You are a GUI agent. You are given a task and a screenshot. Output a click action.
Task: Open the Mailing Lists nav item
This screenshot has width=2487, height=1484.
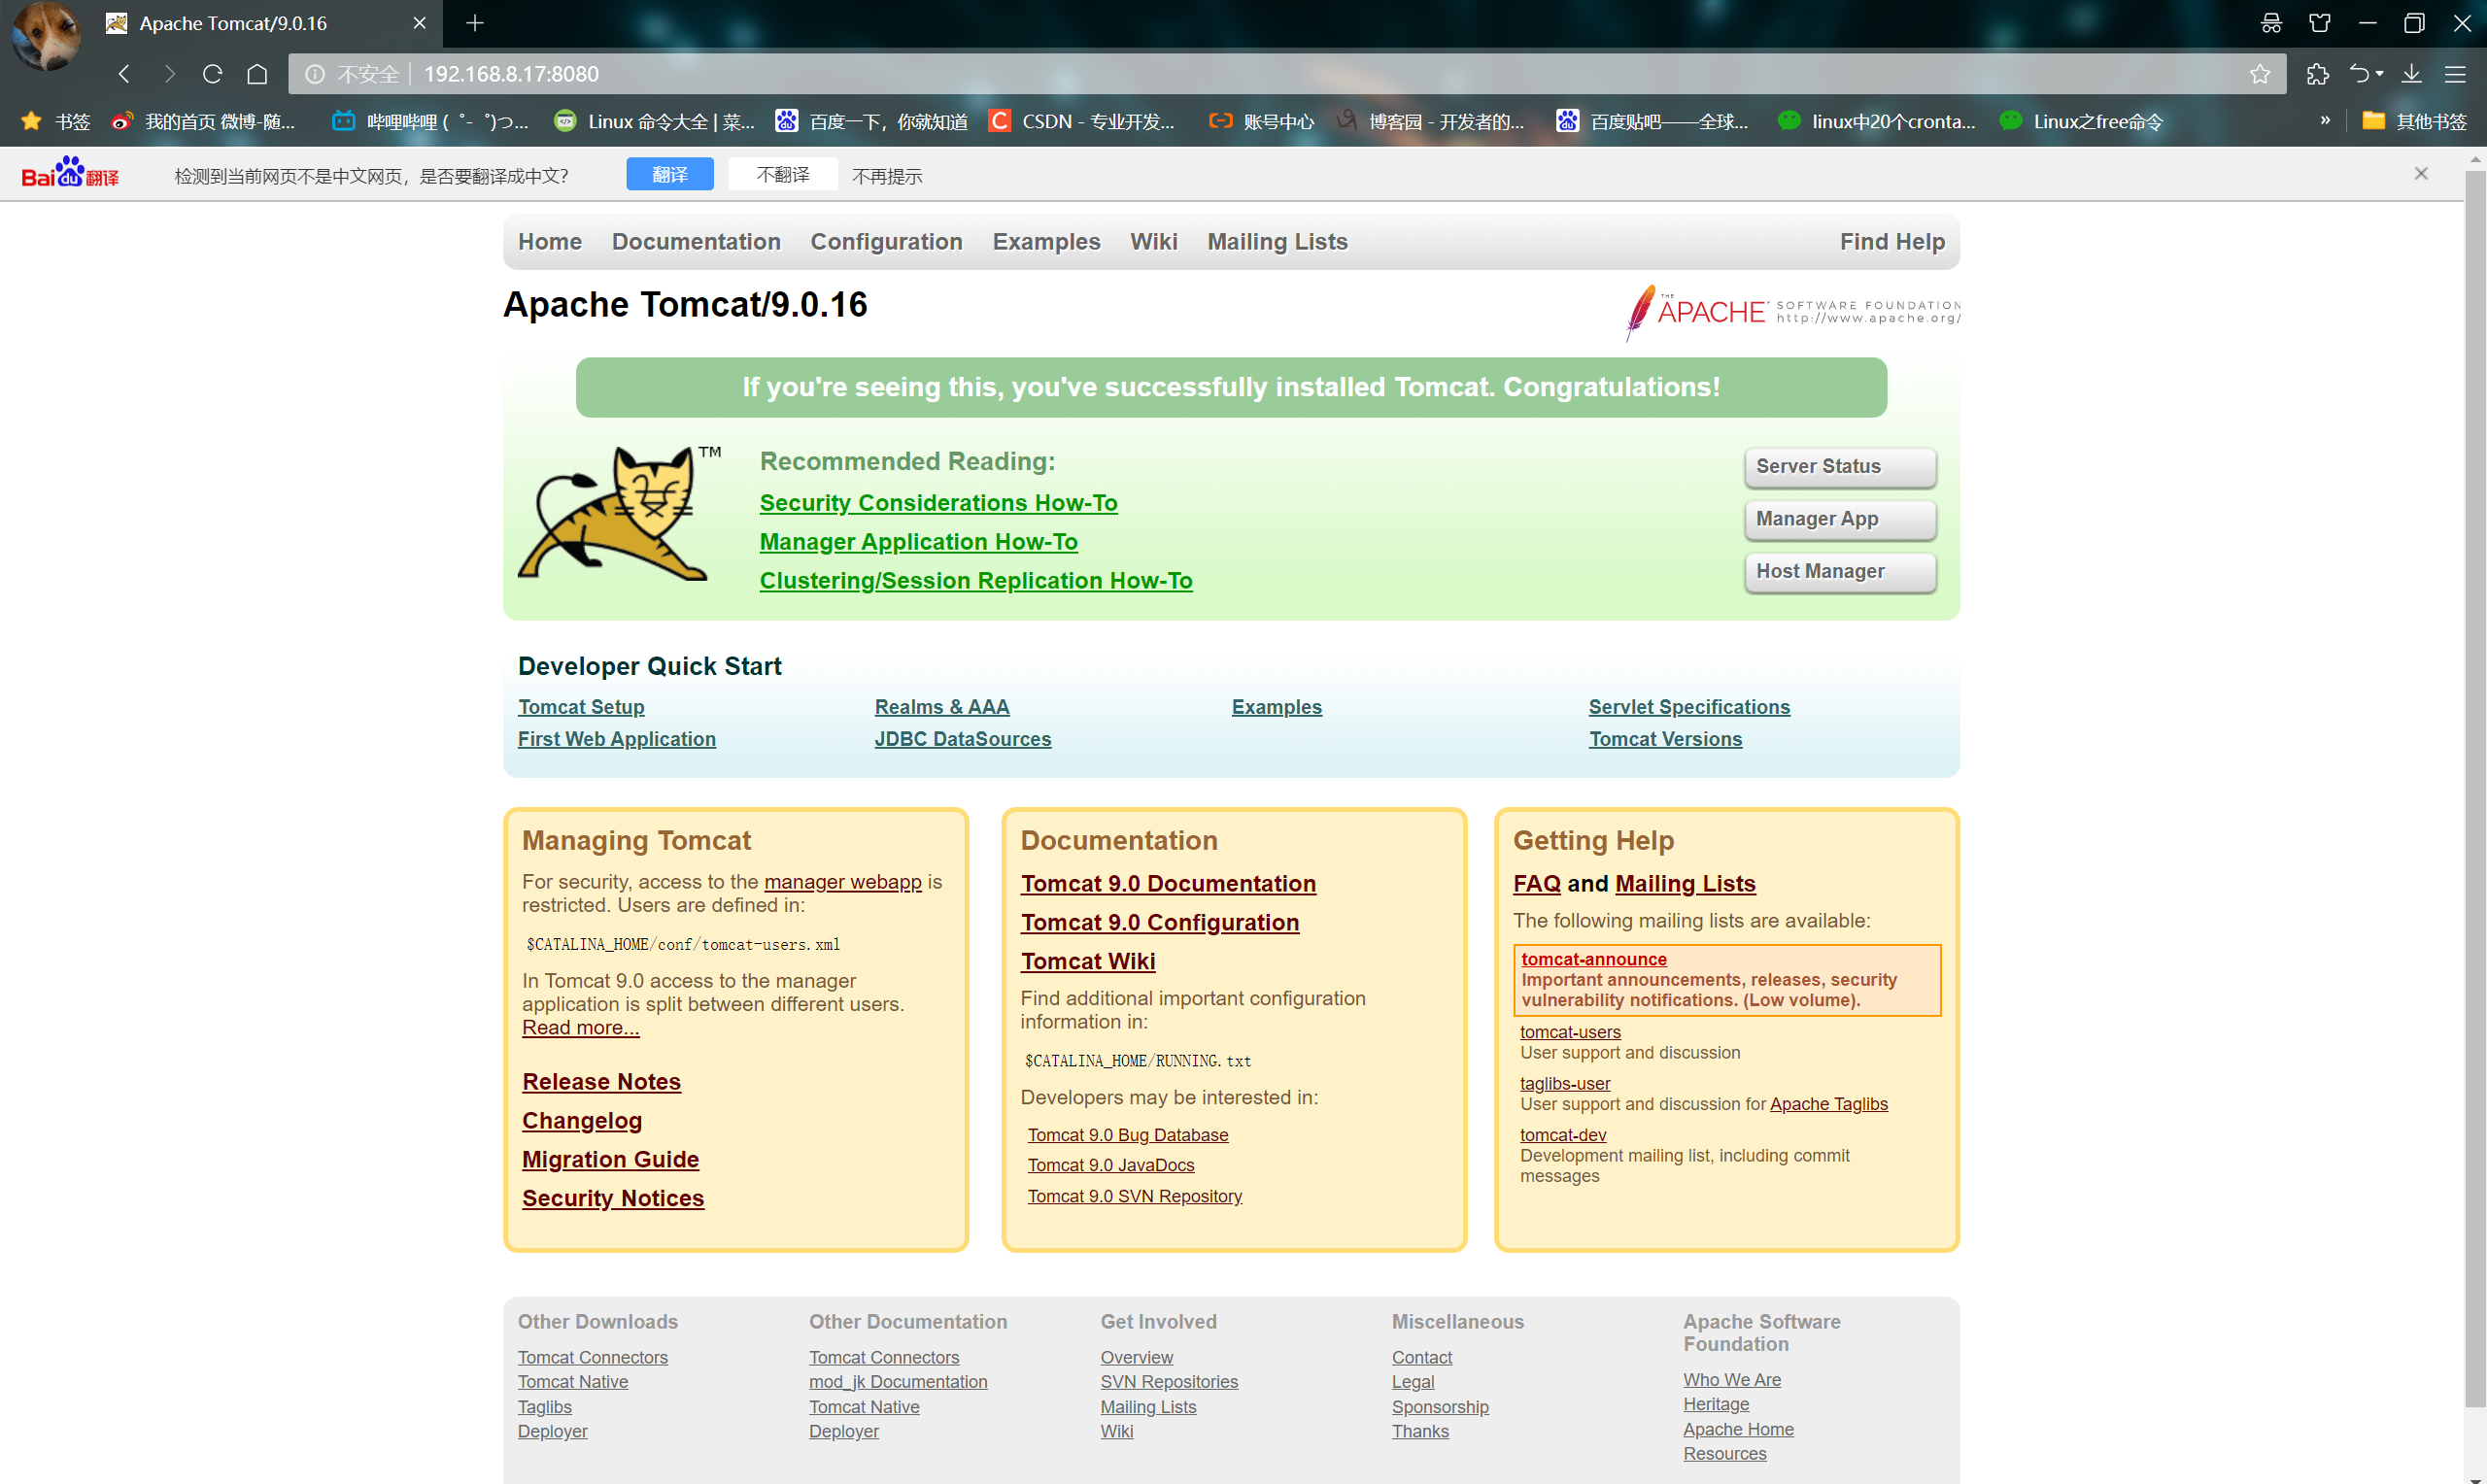pos(1277,242)
